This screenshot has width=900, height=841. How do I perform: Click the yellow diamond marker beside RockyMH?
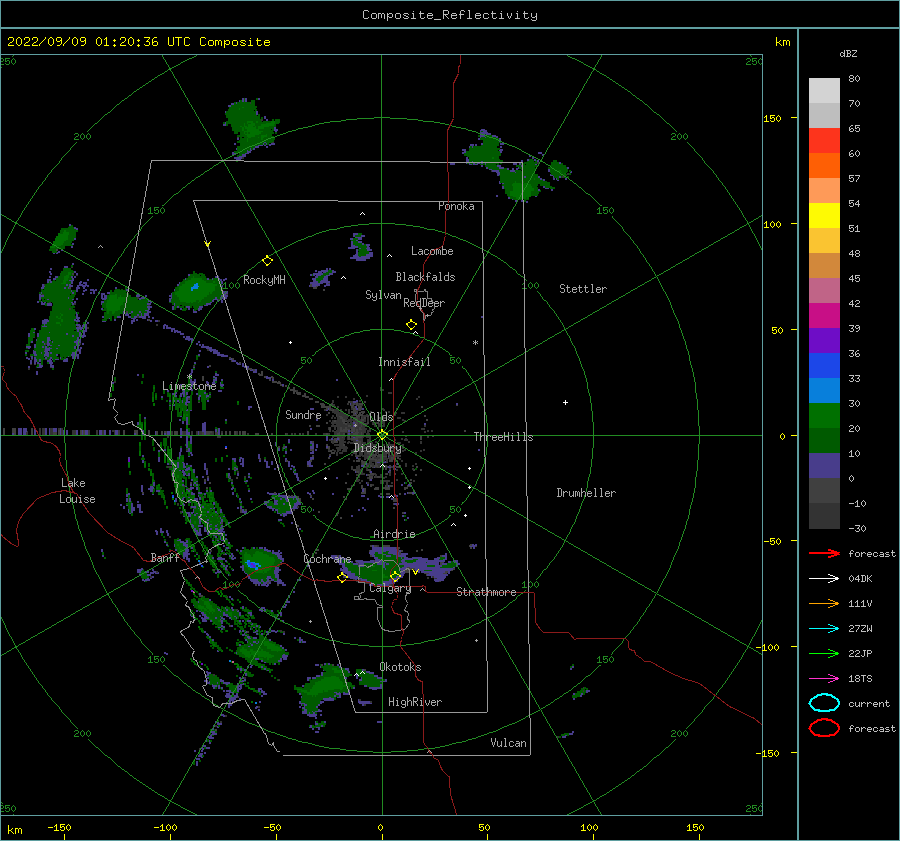267,261
